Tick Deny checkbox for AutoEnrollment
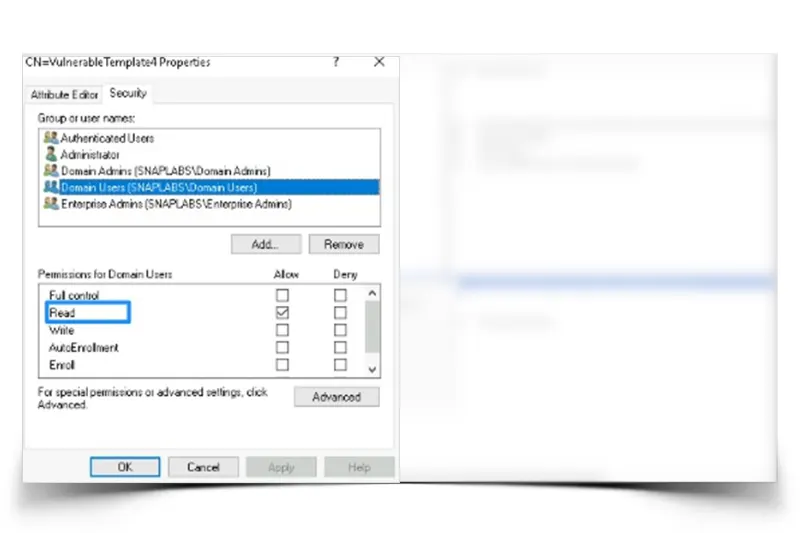 point(340,347)
